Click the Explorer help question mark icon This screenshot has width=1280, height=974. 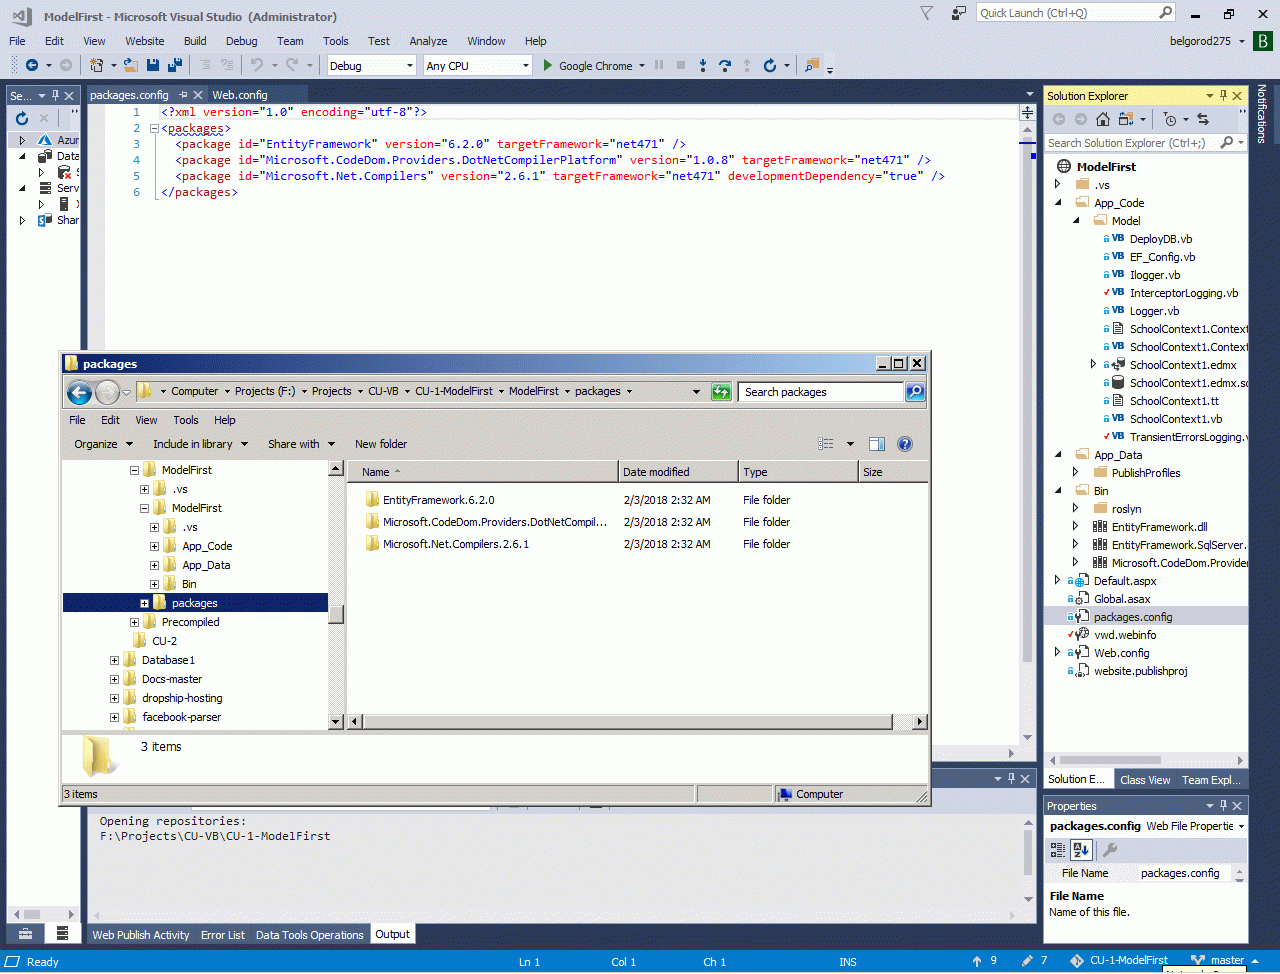tap(905, 444)
